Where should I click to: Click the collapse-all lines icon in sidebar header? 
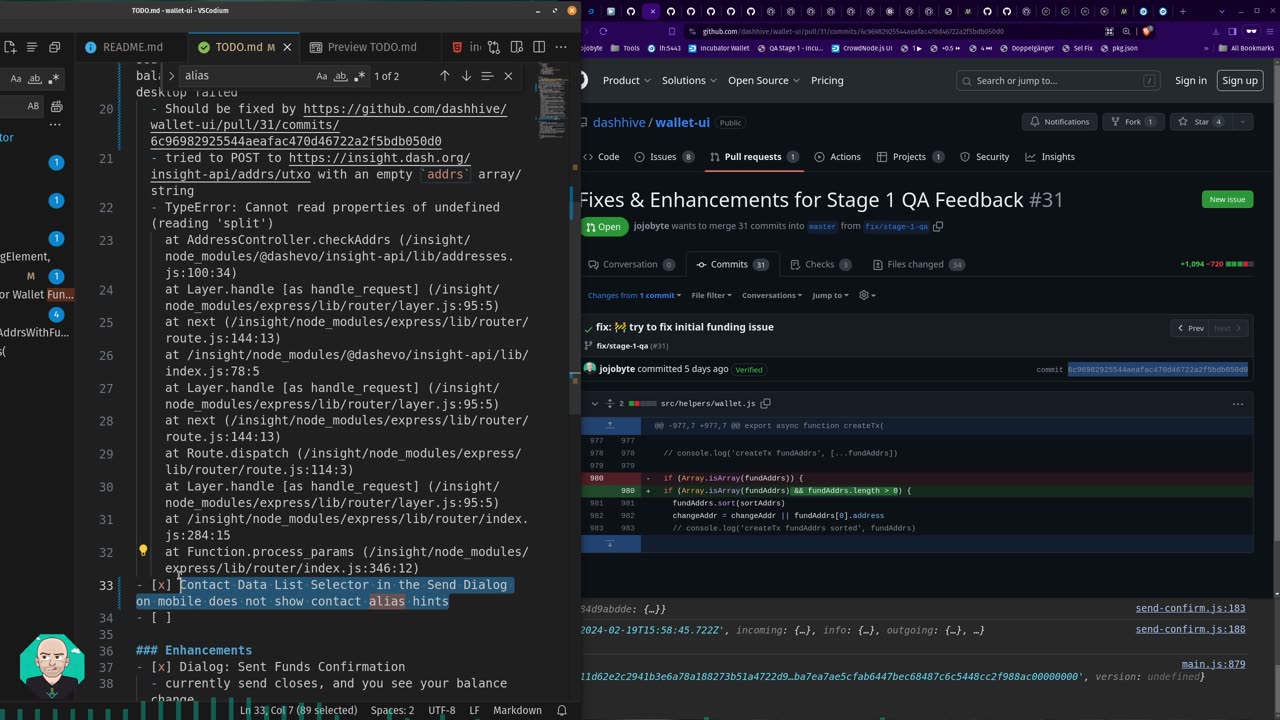point(32,47)
